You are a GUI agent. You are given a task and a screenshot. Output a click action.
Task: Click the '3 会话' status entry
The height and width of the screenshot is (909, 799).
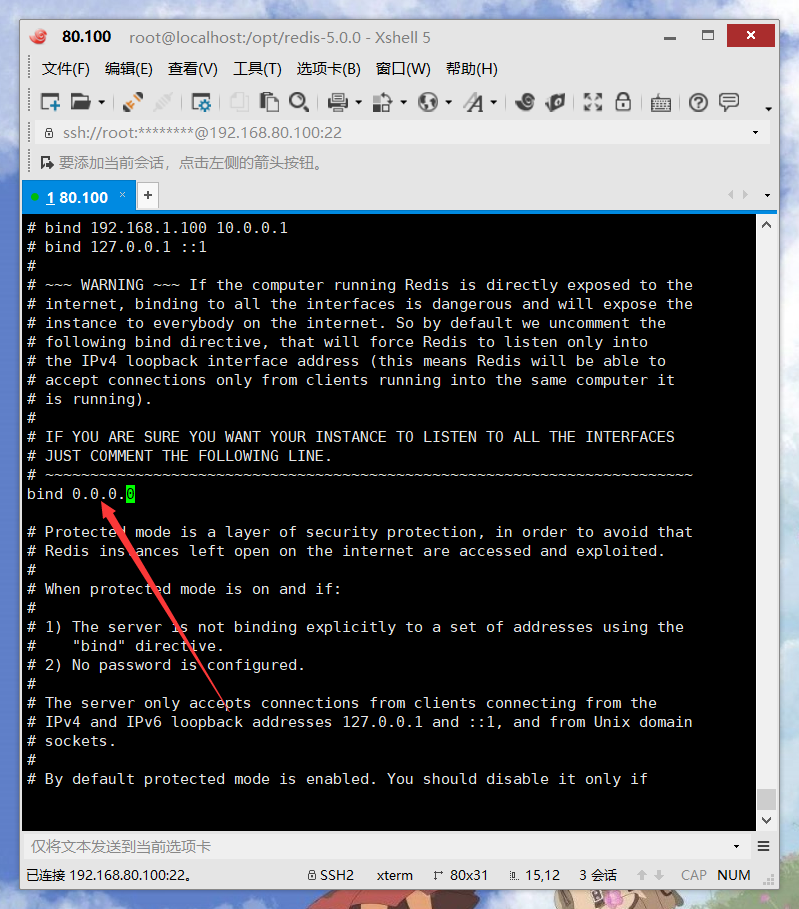click(598, 875)
